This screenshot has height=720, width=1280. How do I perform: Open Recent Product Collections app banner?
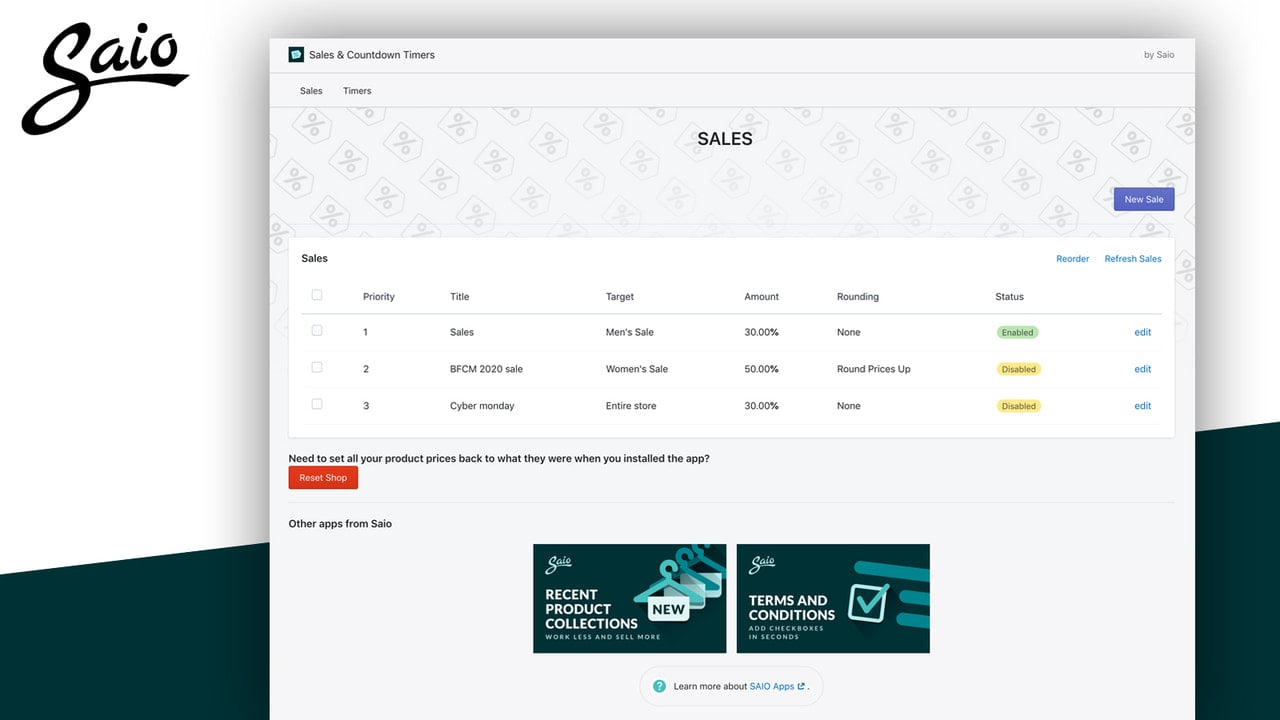630,598
